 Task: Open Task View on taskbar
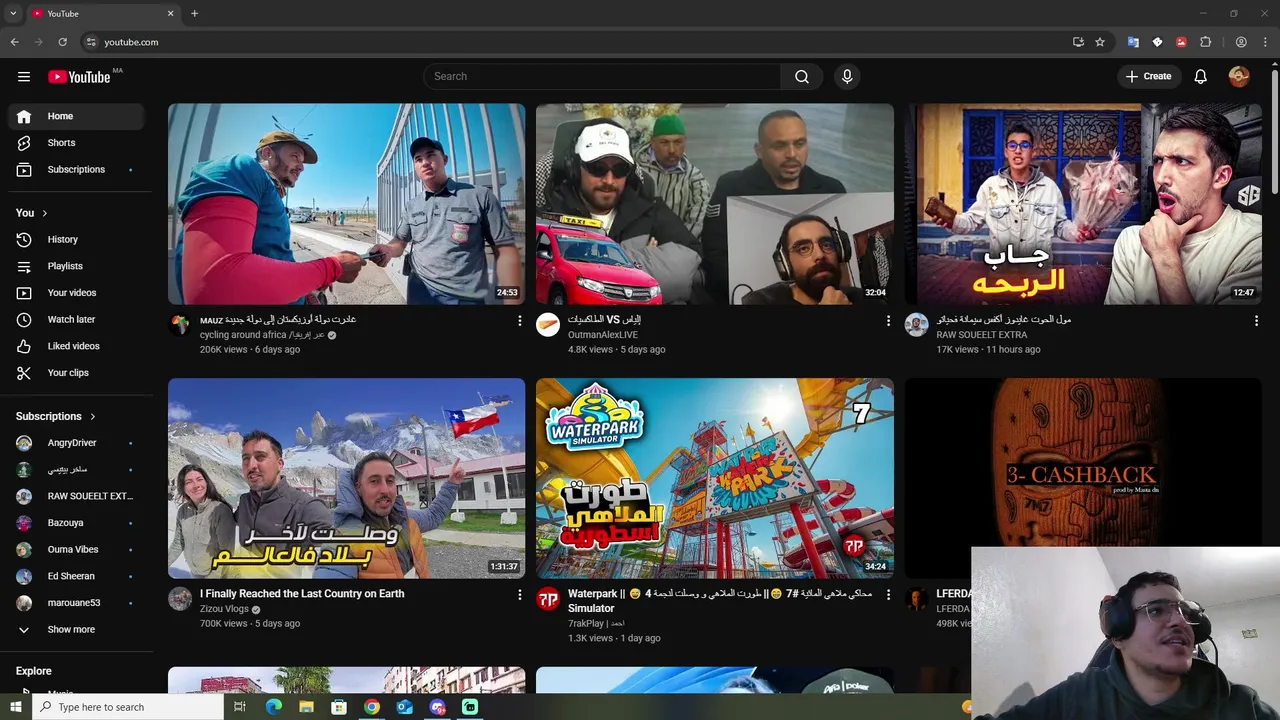point(239,707)
